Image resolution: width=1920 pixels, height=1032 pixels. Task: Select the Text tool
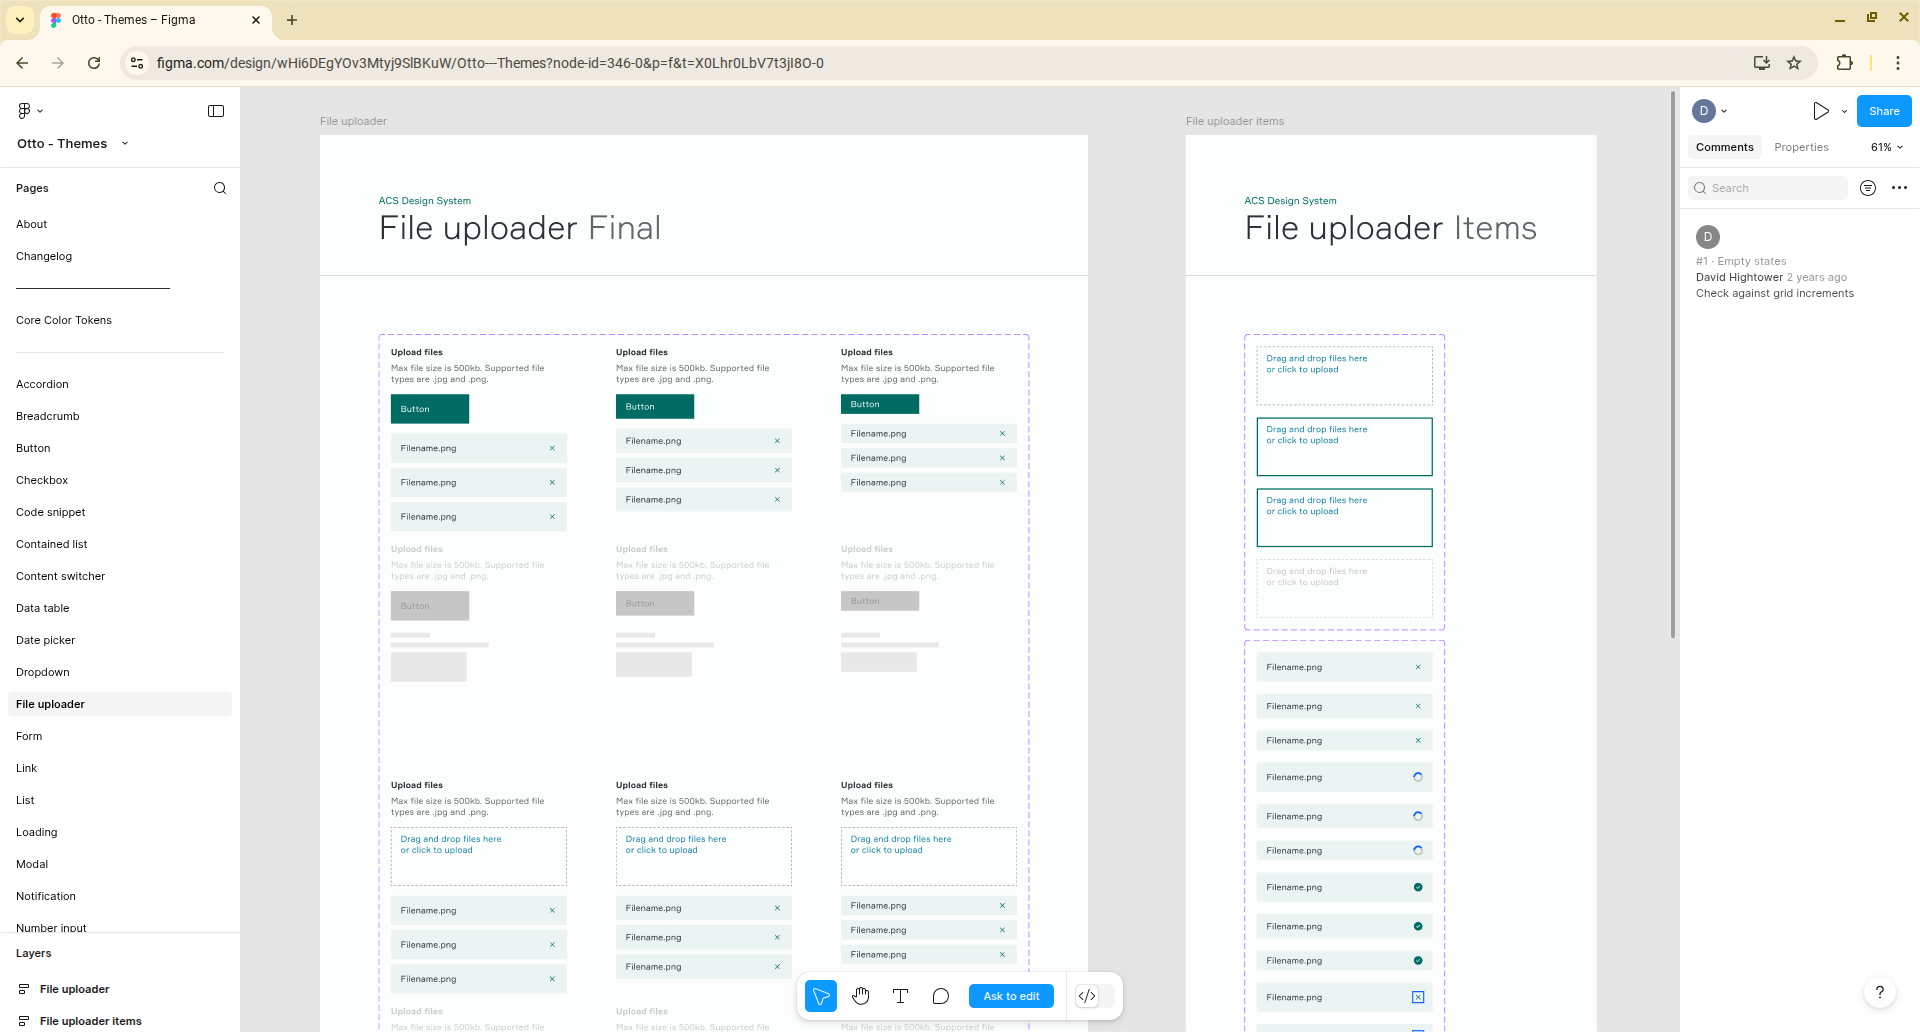pyautogui.click(x=900, y=996)
